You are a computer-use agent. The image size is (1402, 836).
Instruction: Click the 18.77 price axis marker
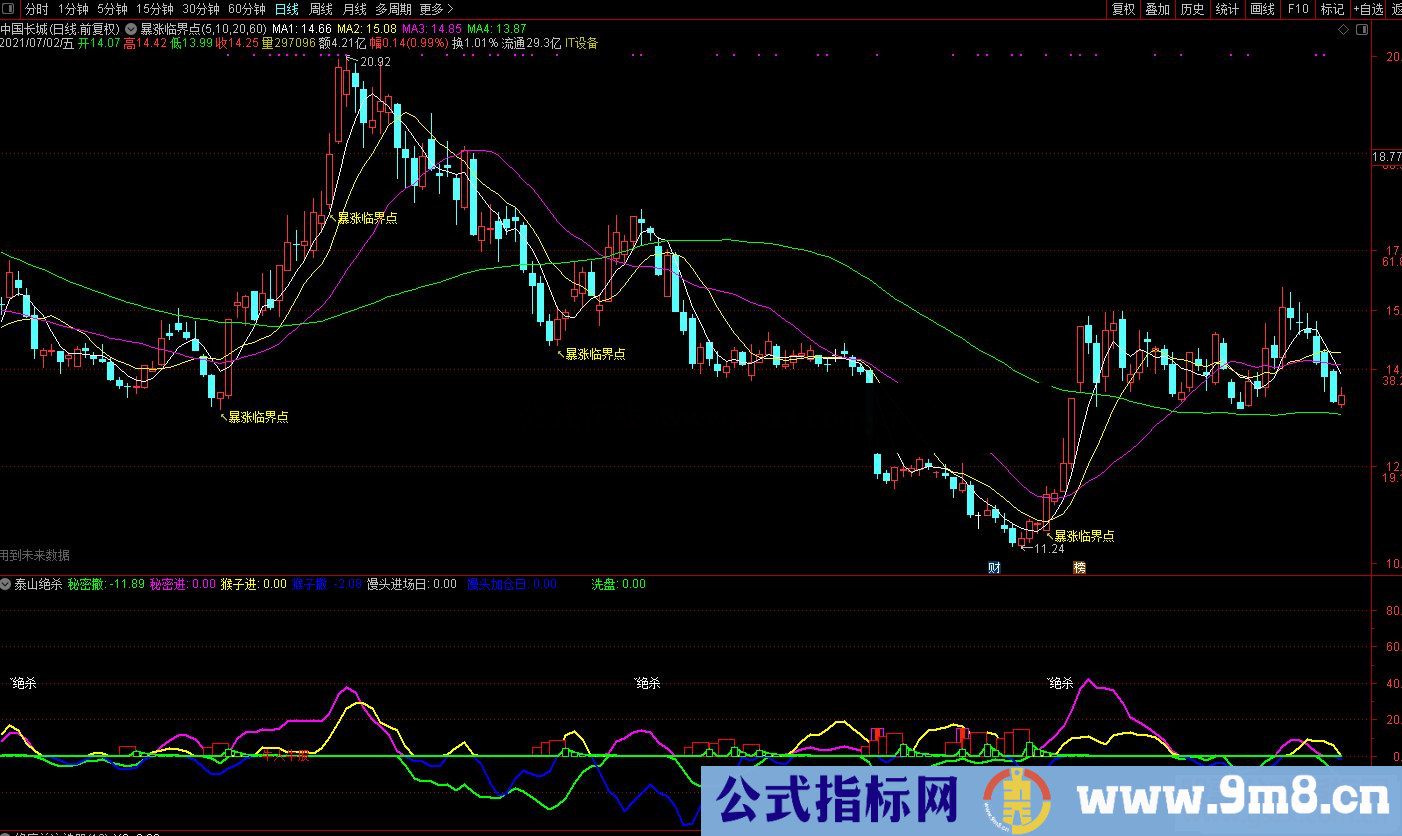1386,157
